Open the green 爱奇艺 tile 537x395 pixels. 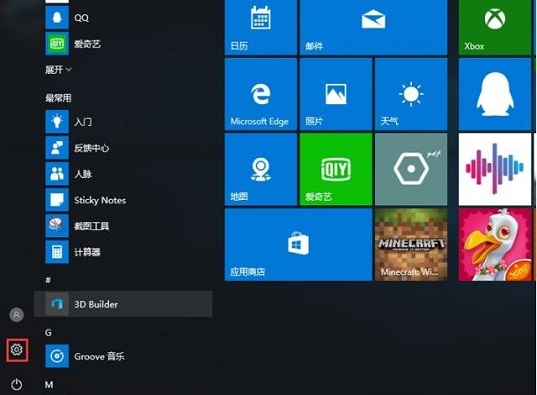click(x=336, y=169)
